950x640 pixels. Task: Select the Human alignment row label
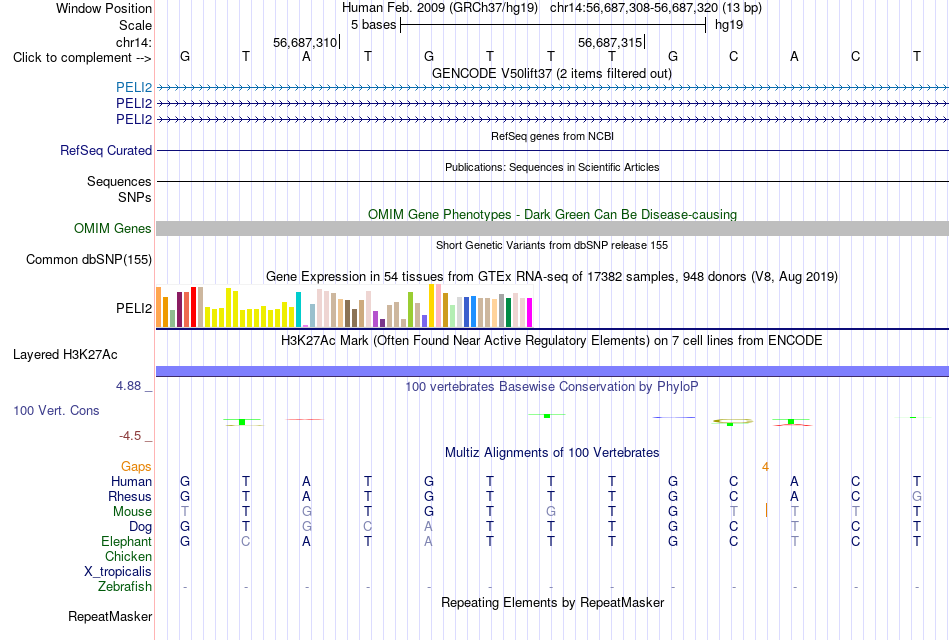coord(131,482)
